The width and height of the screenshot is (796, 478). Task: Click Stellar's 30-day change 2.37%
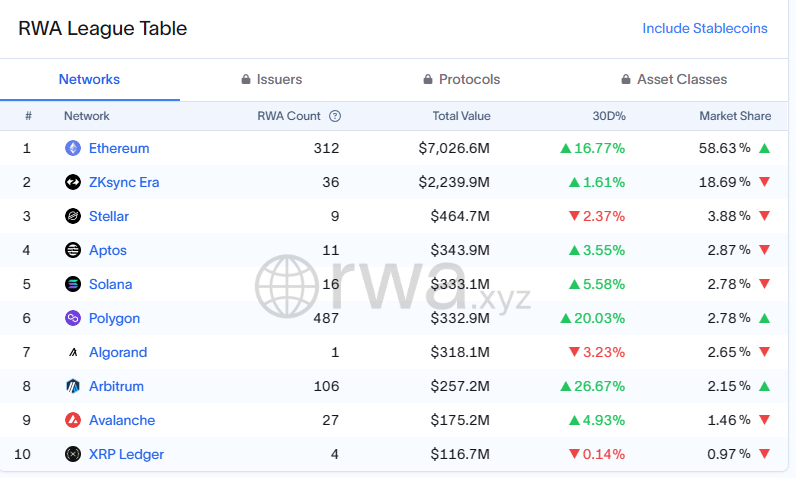597,216
